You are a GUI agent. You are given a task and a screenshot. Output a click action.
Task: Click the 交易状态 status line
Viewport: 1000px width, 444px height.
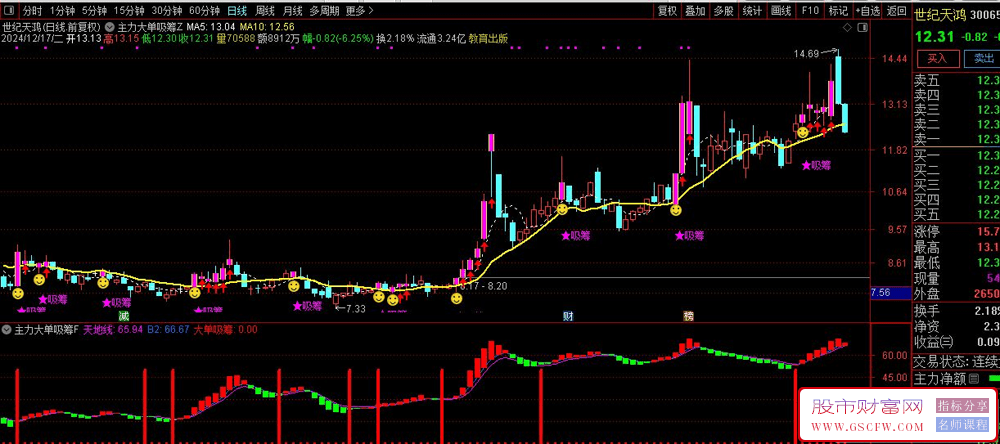tap(957, 362)
